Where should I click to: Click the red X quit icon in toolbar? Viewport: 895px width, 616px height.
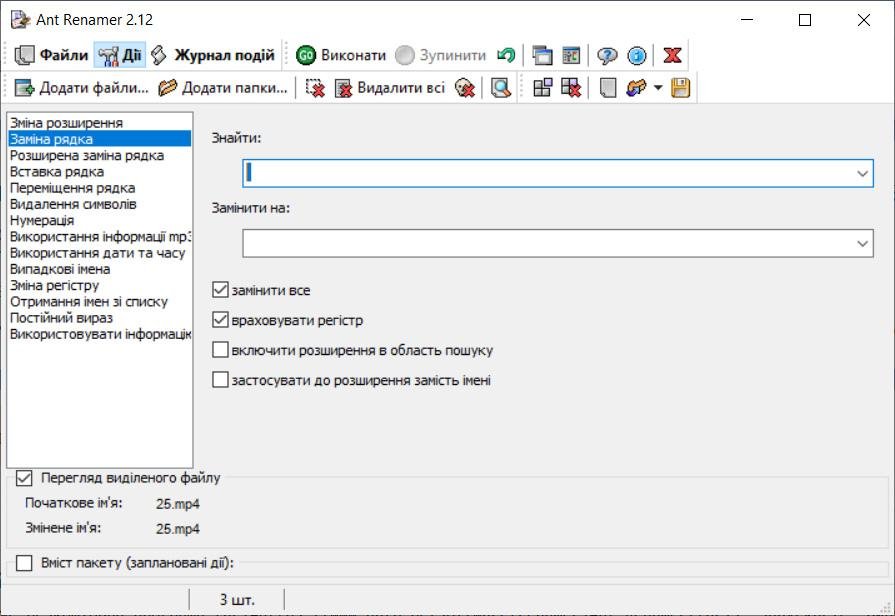tap(672, 55)
